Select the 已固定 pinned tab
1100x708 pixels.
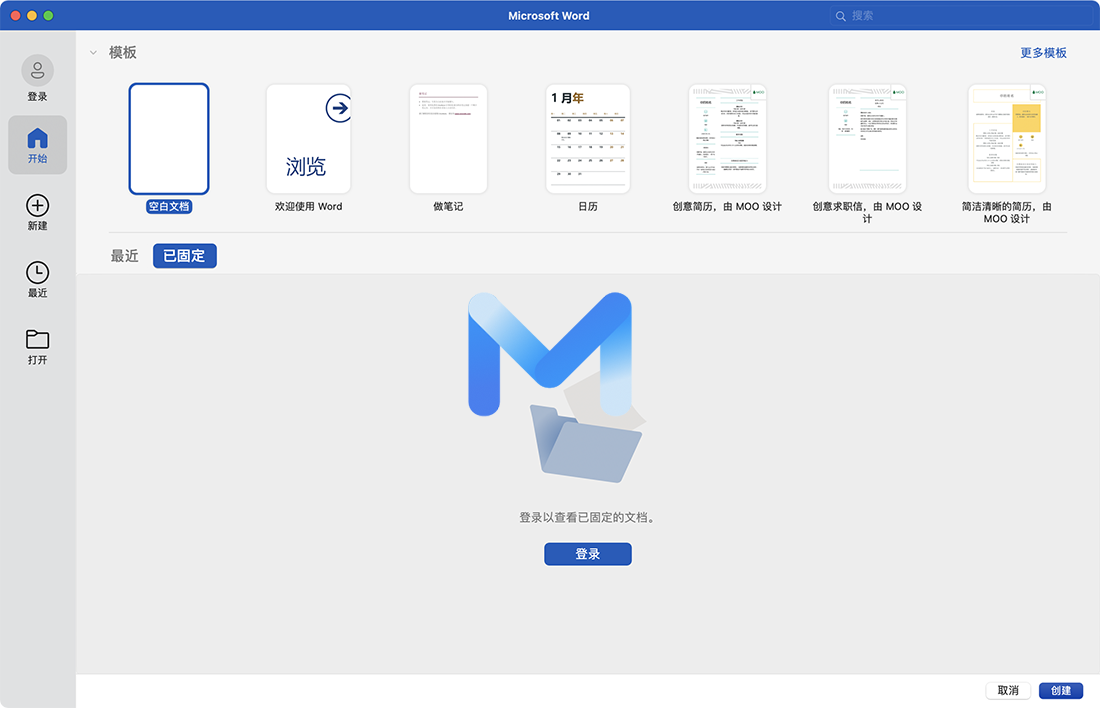point(185,256)
